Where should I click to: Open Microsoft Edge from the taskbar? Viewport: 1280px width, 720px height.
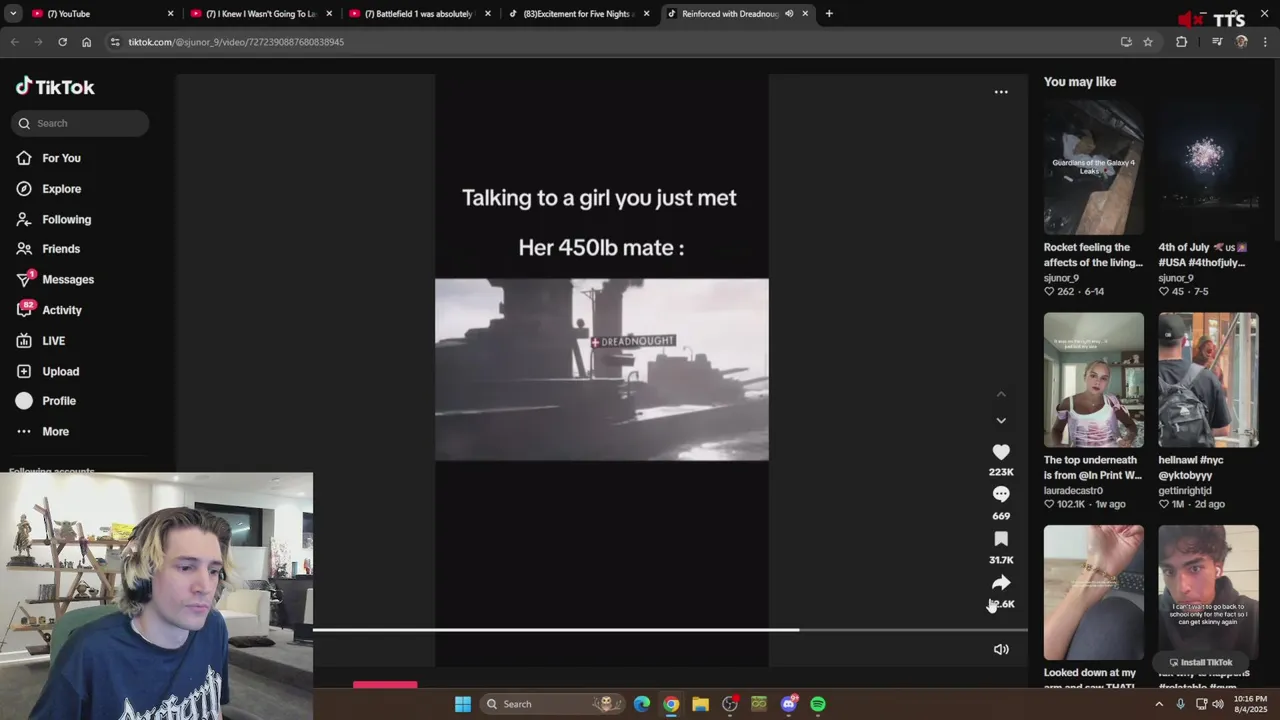[642, 704]
